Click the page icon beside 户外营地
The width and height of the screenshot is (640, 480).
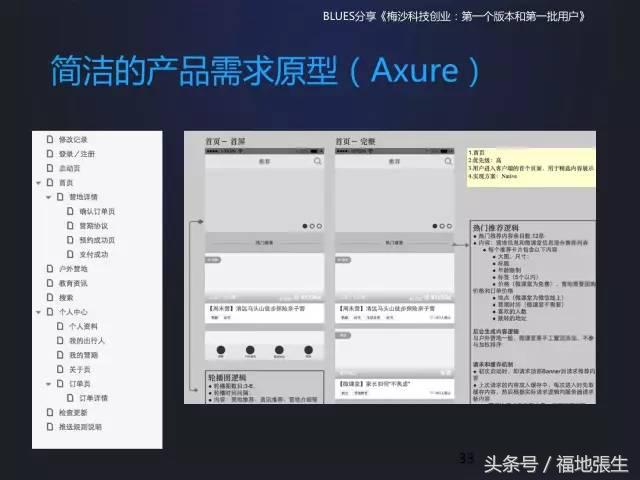50,269
